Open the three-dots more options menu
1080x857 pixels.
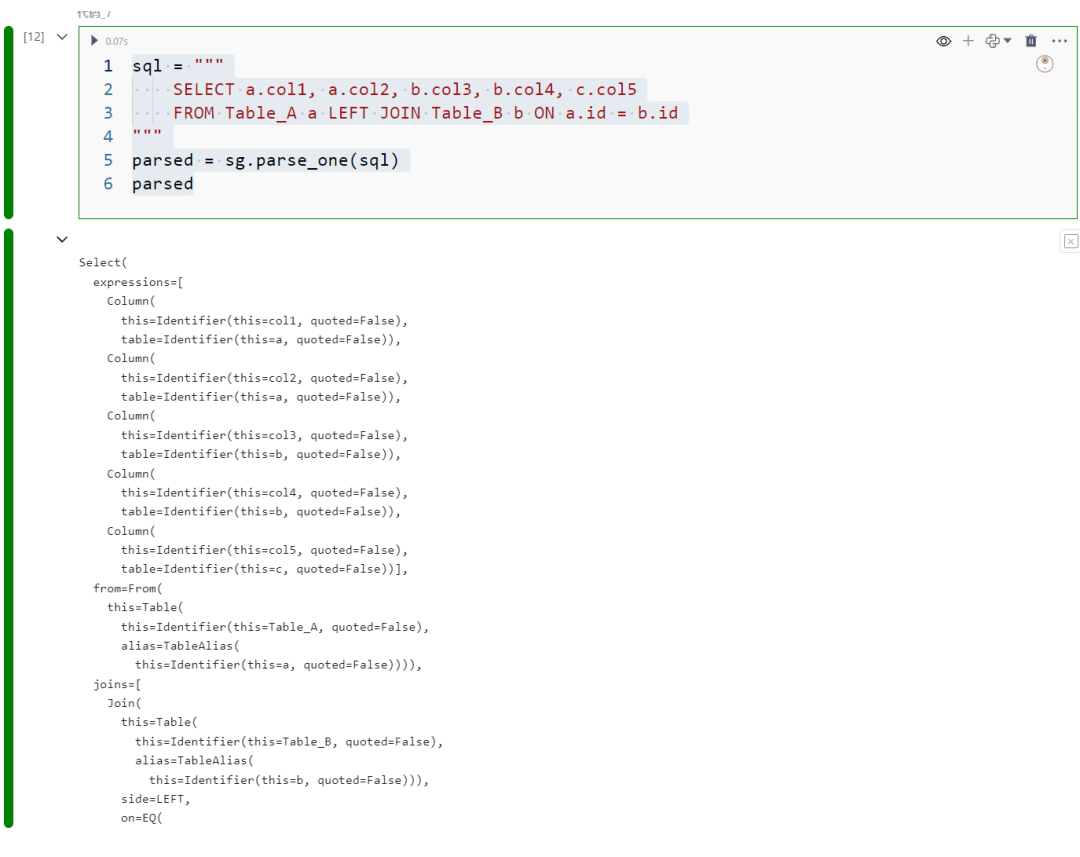click(1060, 41)
